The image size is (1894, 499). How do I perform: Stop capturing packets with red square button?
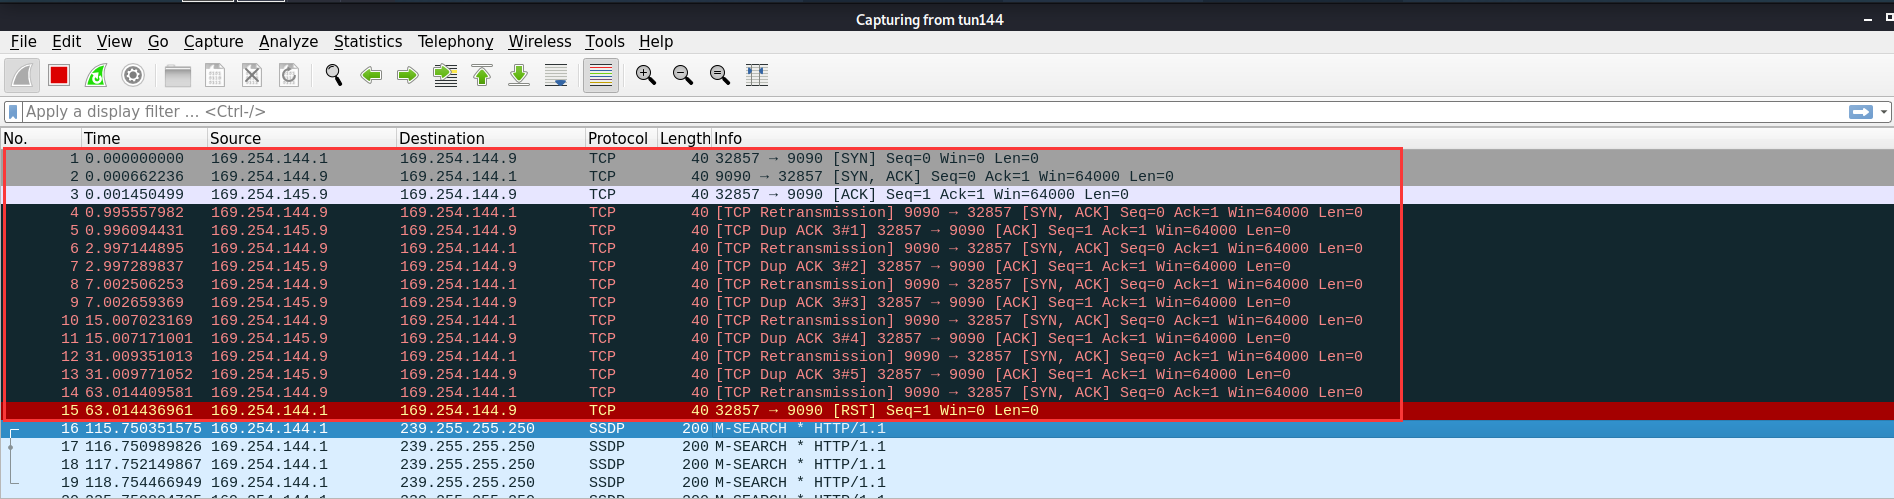59,75
